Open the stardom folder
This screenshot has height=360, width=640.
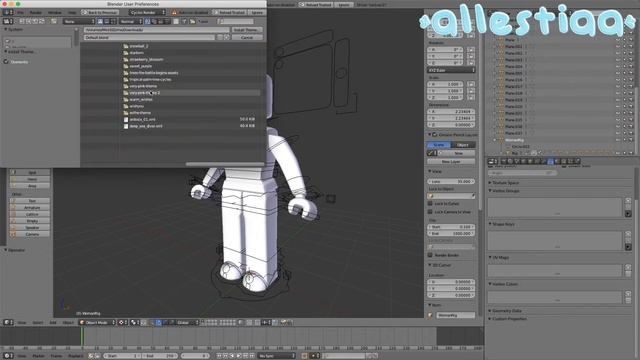136,53
